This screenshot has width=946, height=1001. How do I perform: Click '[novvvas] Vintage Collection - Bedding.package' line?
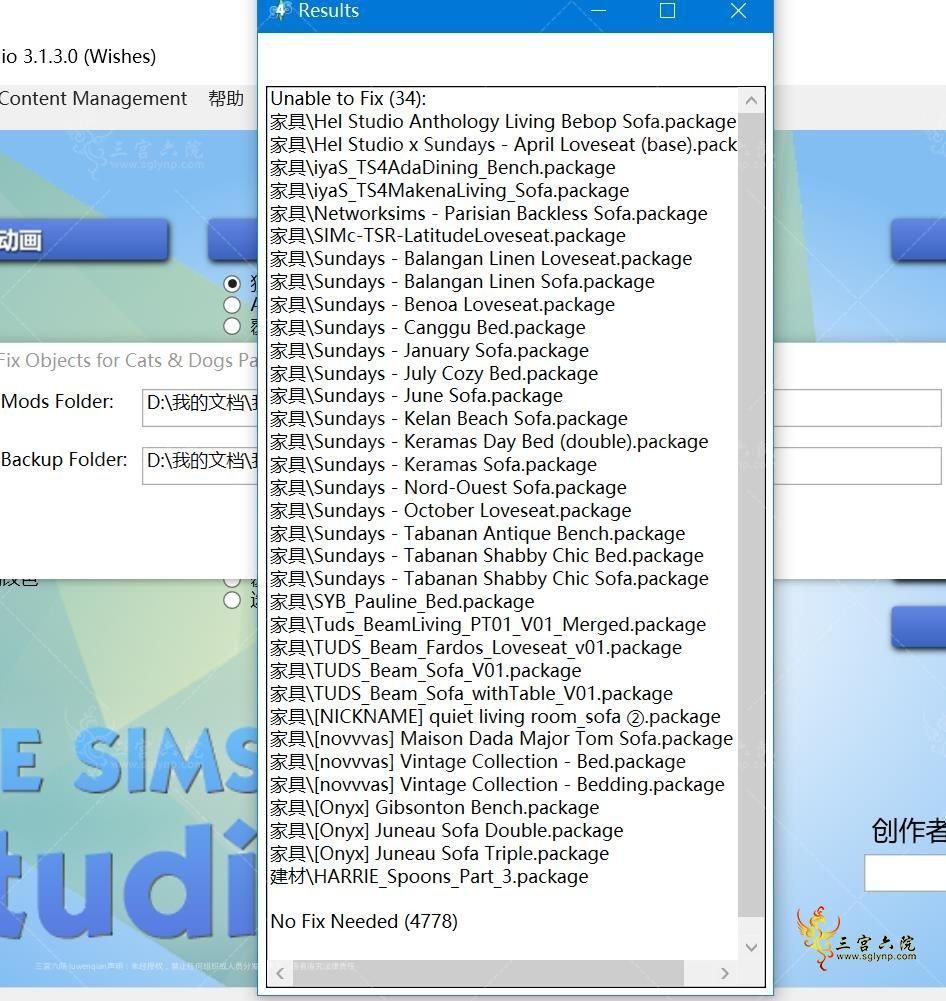[497, 785]
